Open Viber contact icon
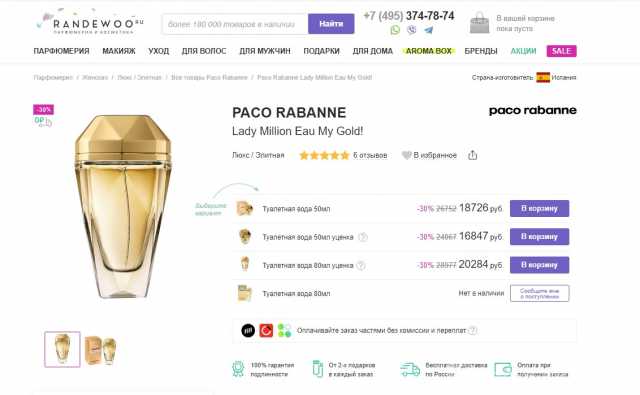Viewport: 640px width, 395px height. click(x=411, y=30)
